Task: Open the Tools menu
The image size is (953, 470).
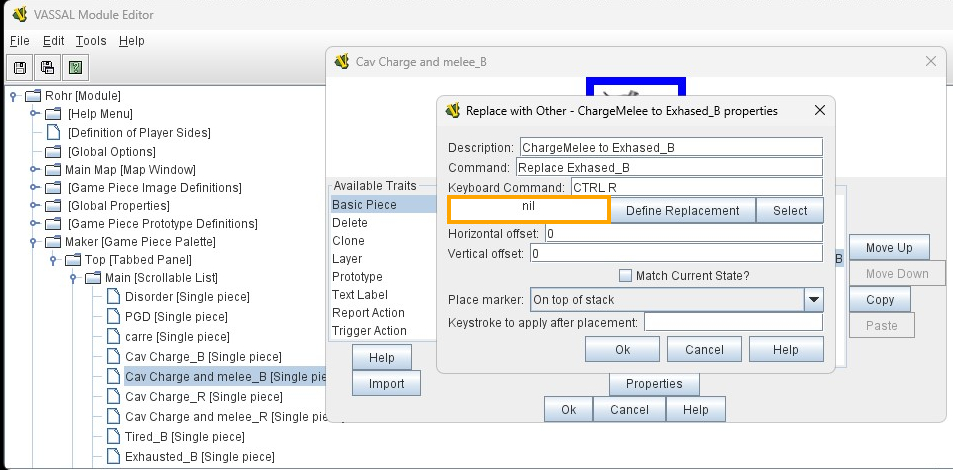Action: [x=91, y=41]
